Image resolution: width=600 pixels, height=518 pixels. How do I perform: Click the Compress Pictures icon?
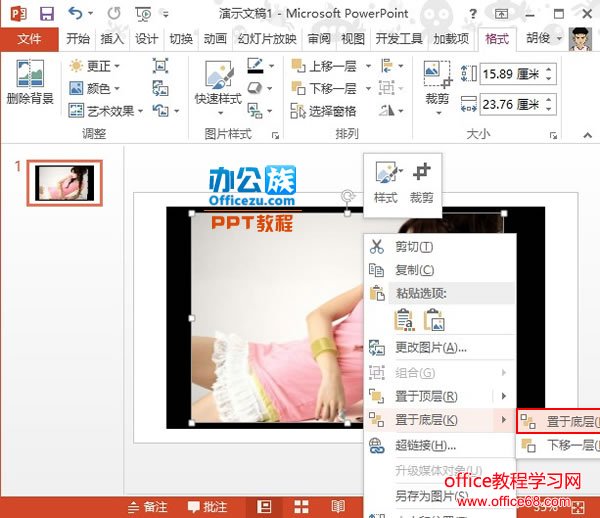click(160, 66)
